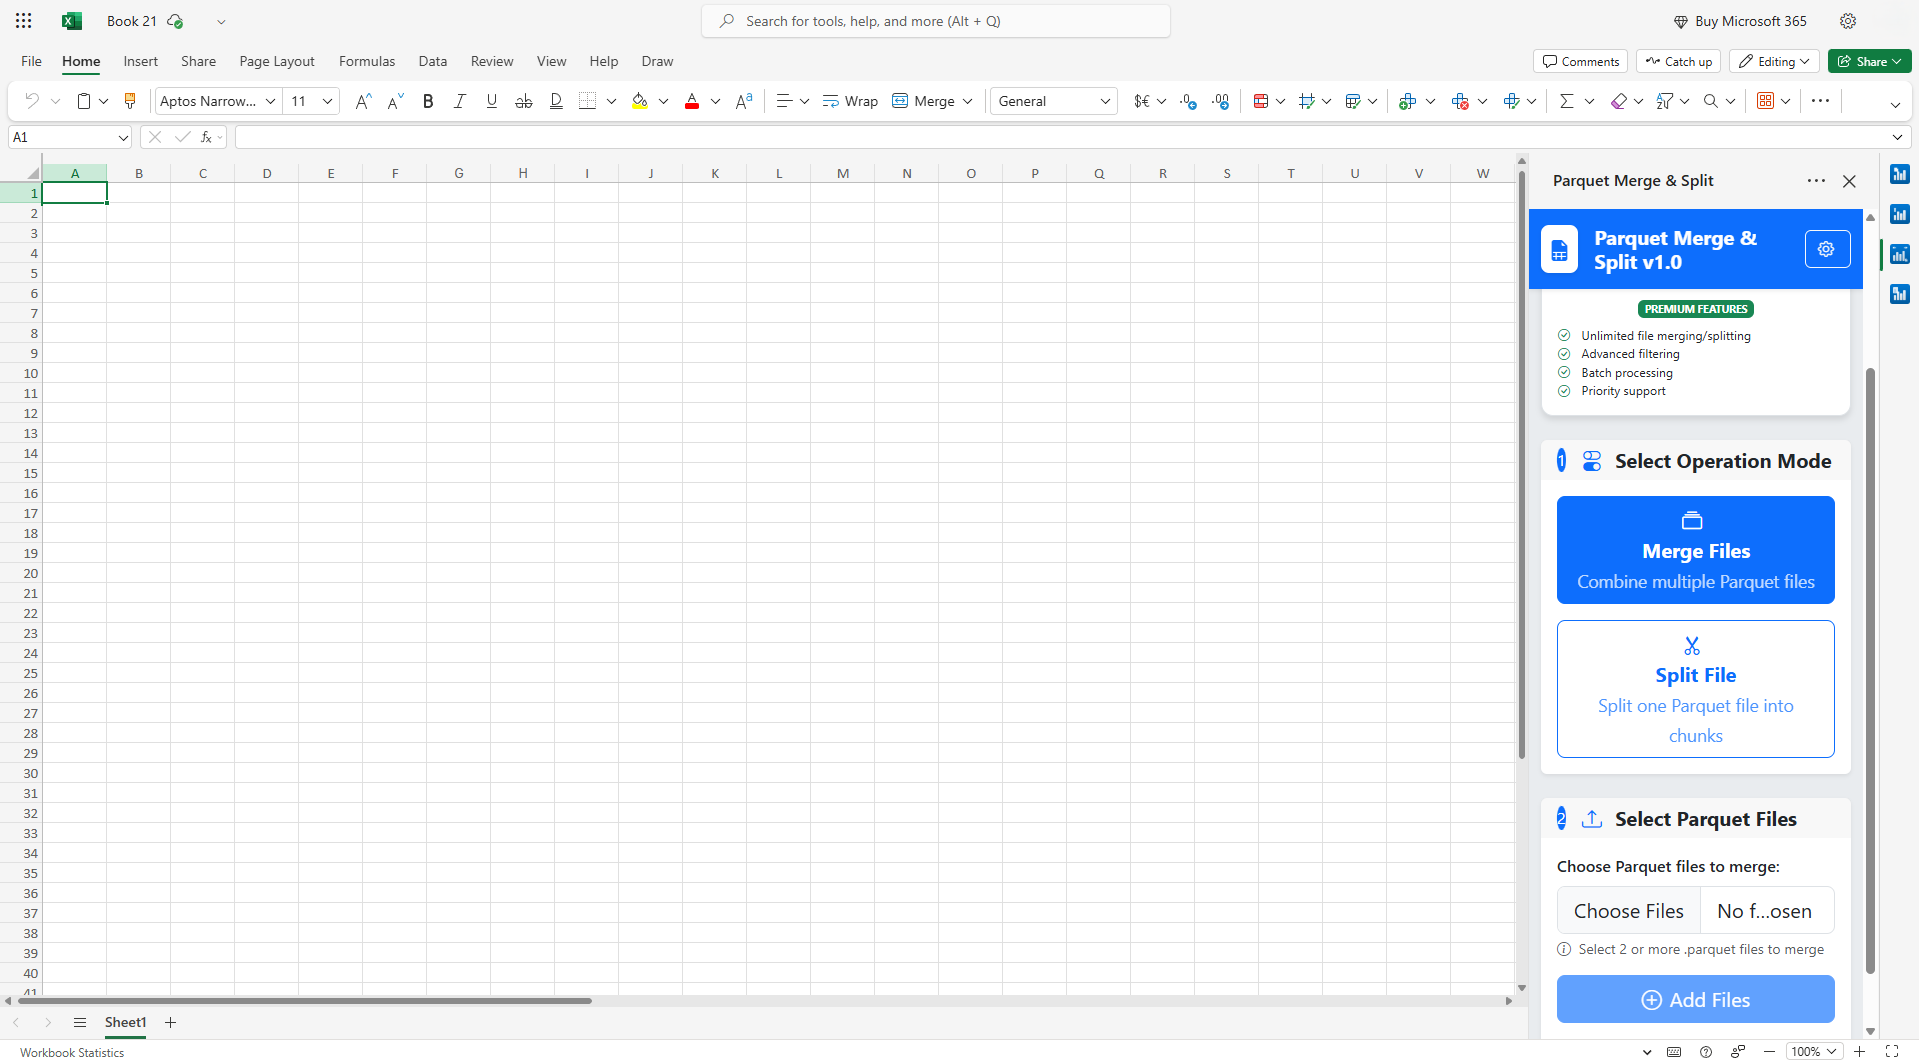
Task: Switch to the Insert tab
Action: [x=141, y=61]
